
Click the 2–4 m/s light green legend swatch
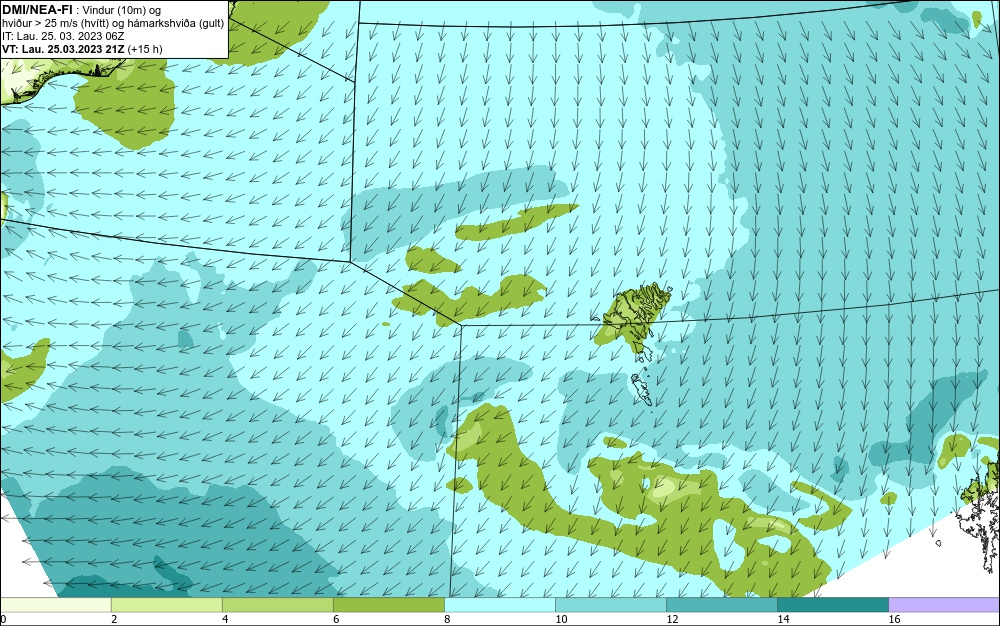point(166,605)
